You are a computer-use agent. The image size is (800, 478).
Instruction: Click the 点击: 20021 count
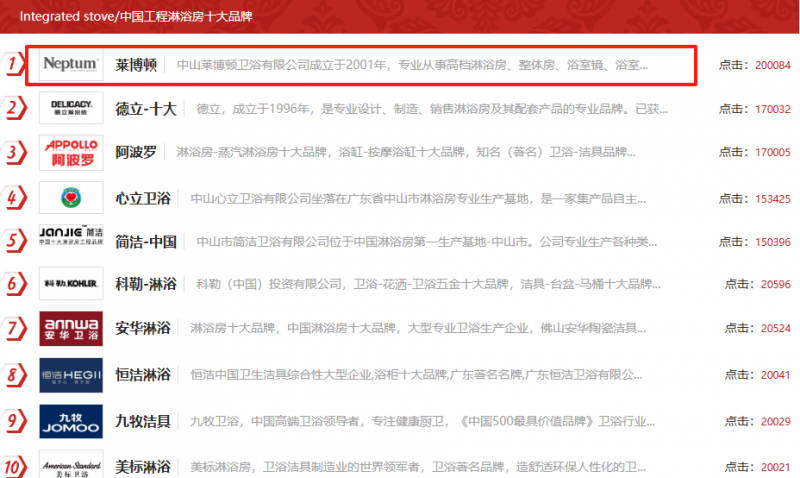click(758, 466)
